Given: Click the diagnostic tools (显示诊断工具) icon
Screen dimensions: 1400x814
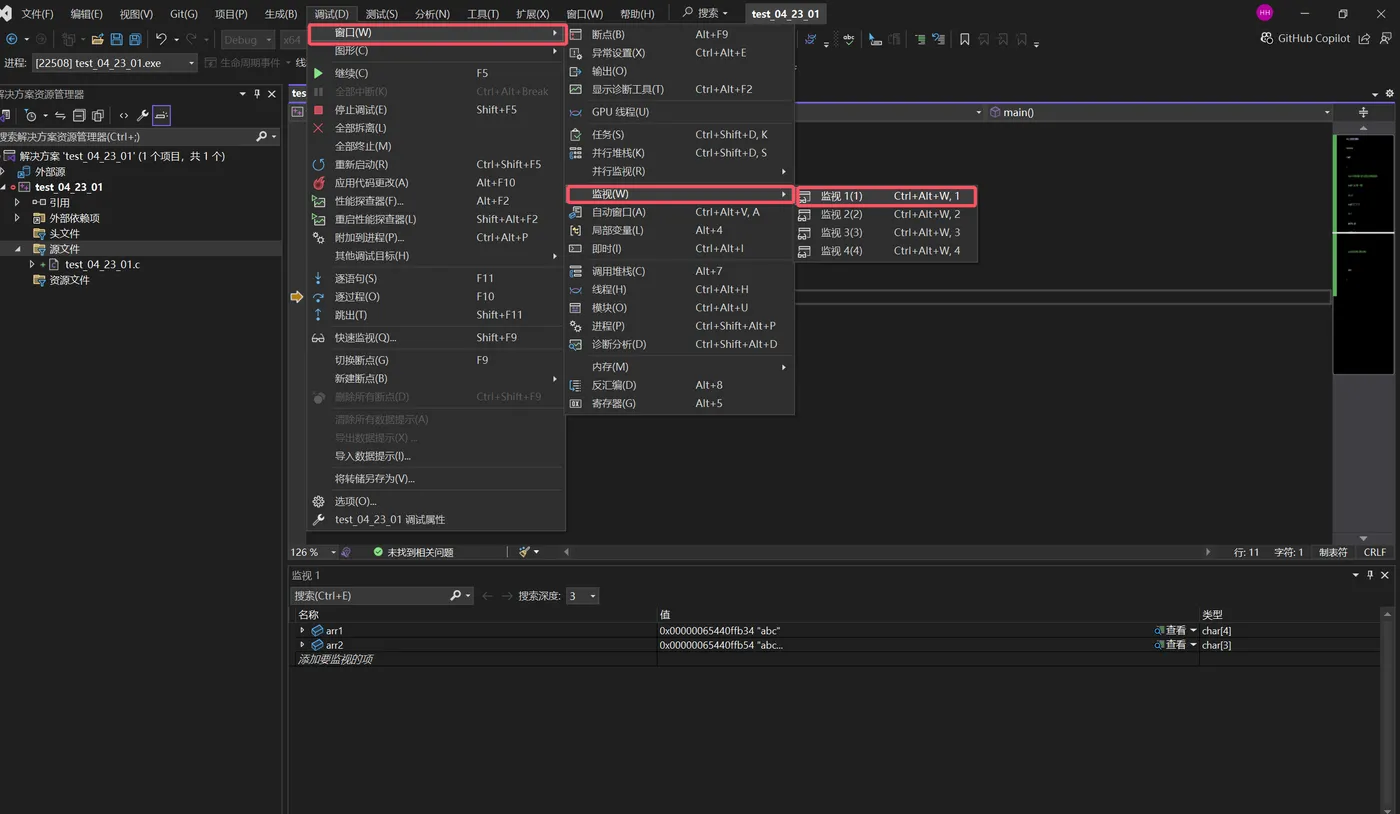Looking at the screenshot, I should tap(575, 89).
